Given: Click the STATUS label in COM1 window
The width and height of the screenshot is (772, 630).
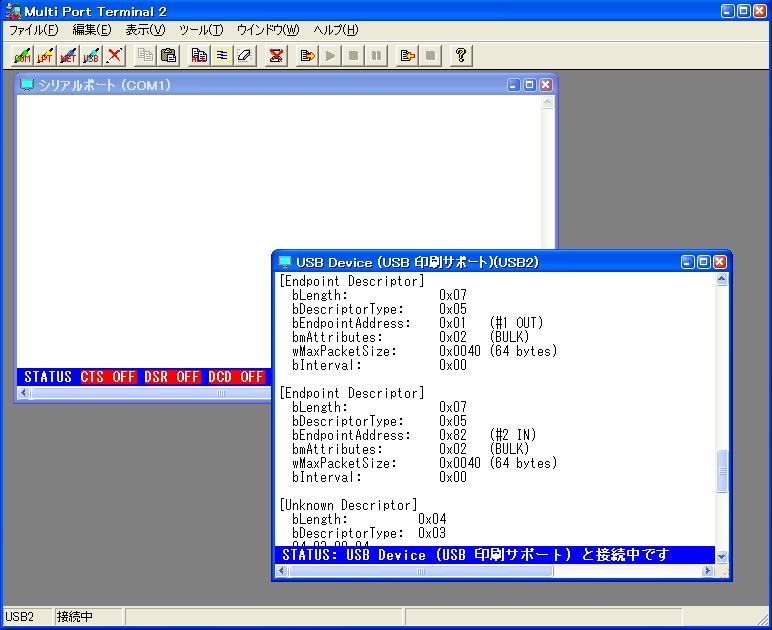Looking at the screenshot, I should pos(48,377).
